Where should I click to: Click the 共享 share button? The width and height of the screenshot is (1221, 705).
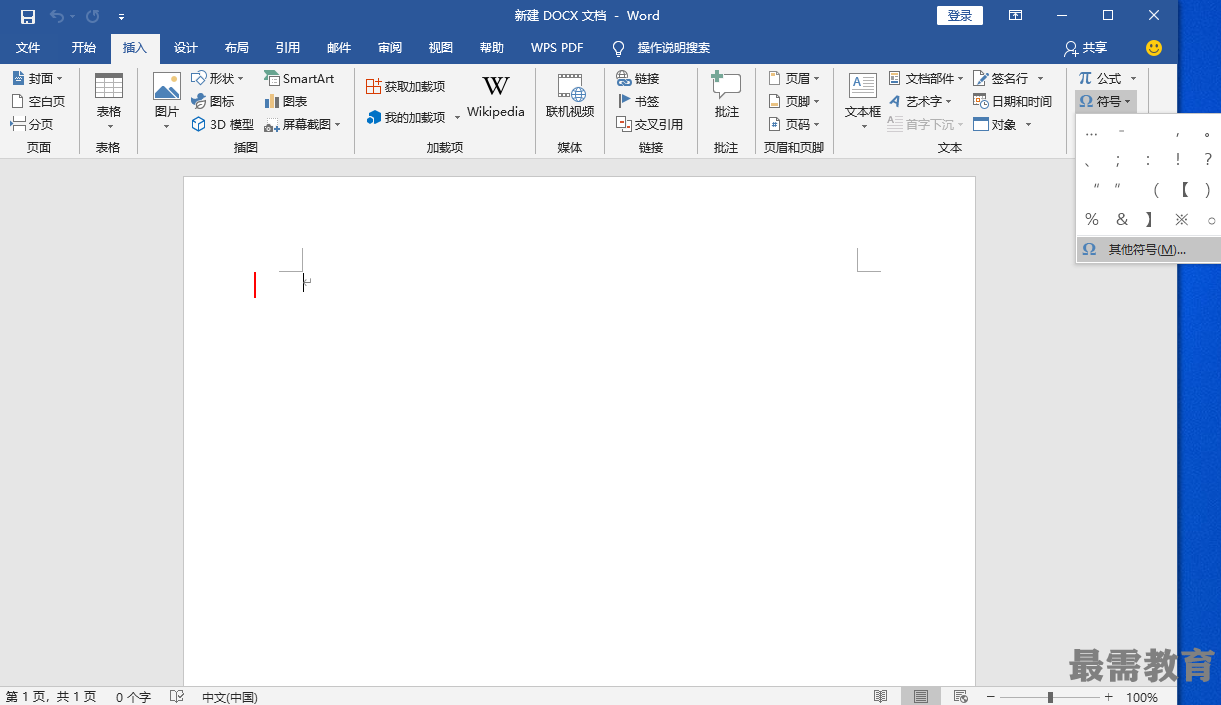coord(1086,48)
